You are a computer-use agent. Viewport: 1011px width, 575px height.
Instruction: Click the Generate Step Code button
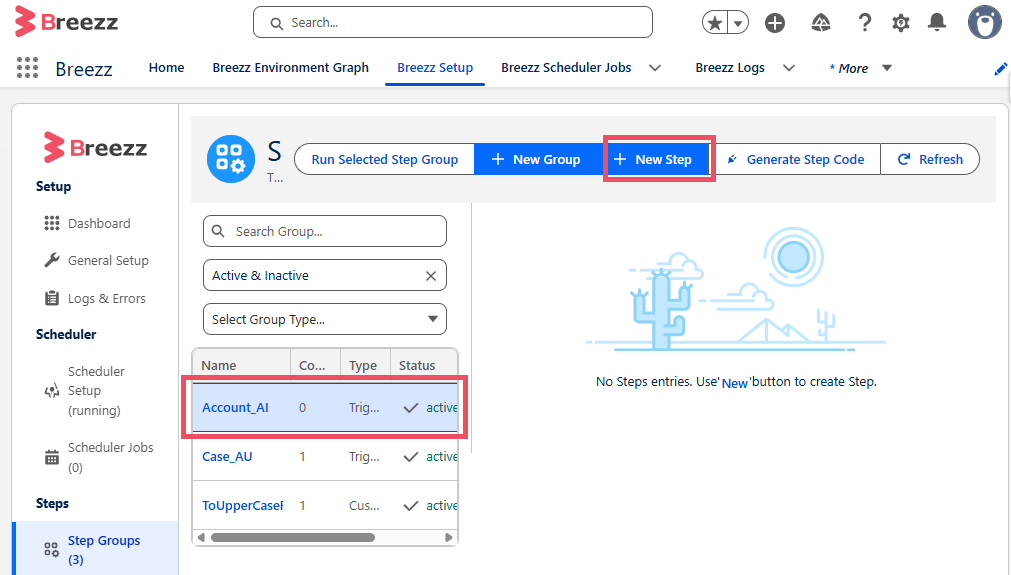tap(796, 159)
